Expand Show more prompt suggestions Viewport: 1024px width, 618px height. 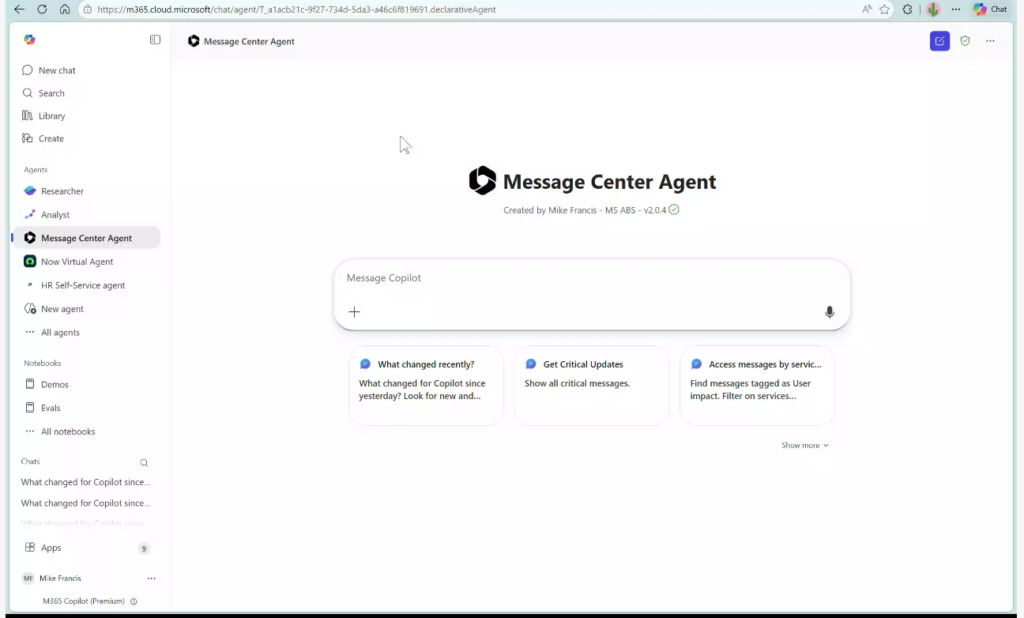click(805, 445)
